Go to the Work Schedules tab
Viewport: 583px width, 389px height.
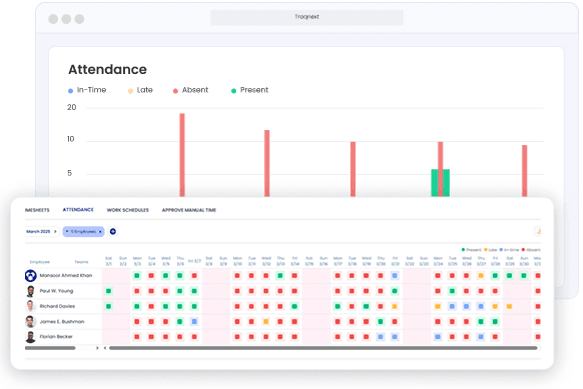click(128, 210)
